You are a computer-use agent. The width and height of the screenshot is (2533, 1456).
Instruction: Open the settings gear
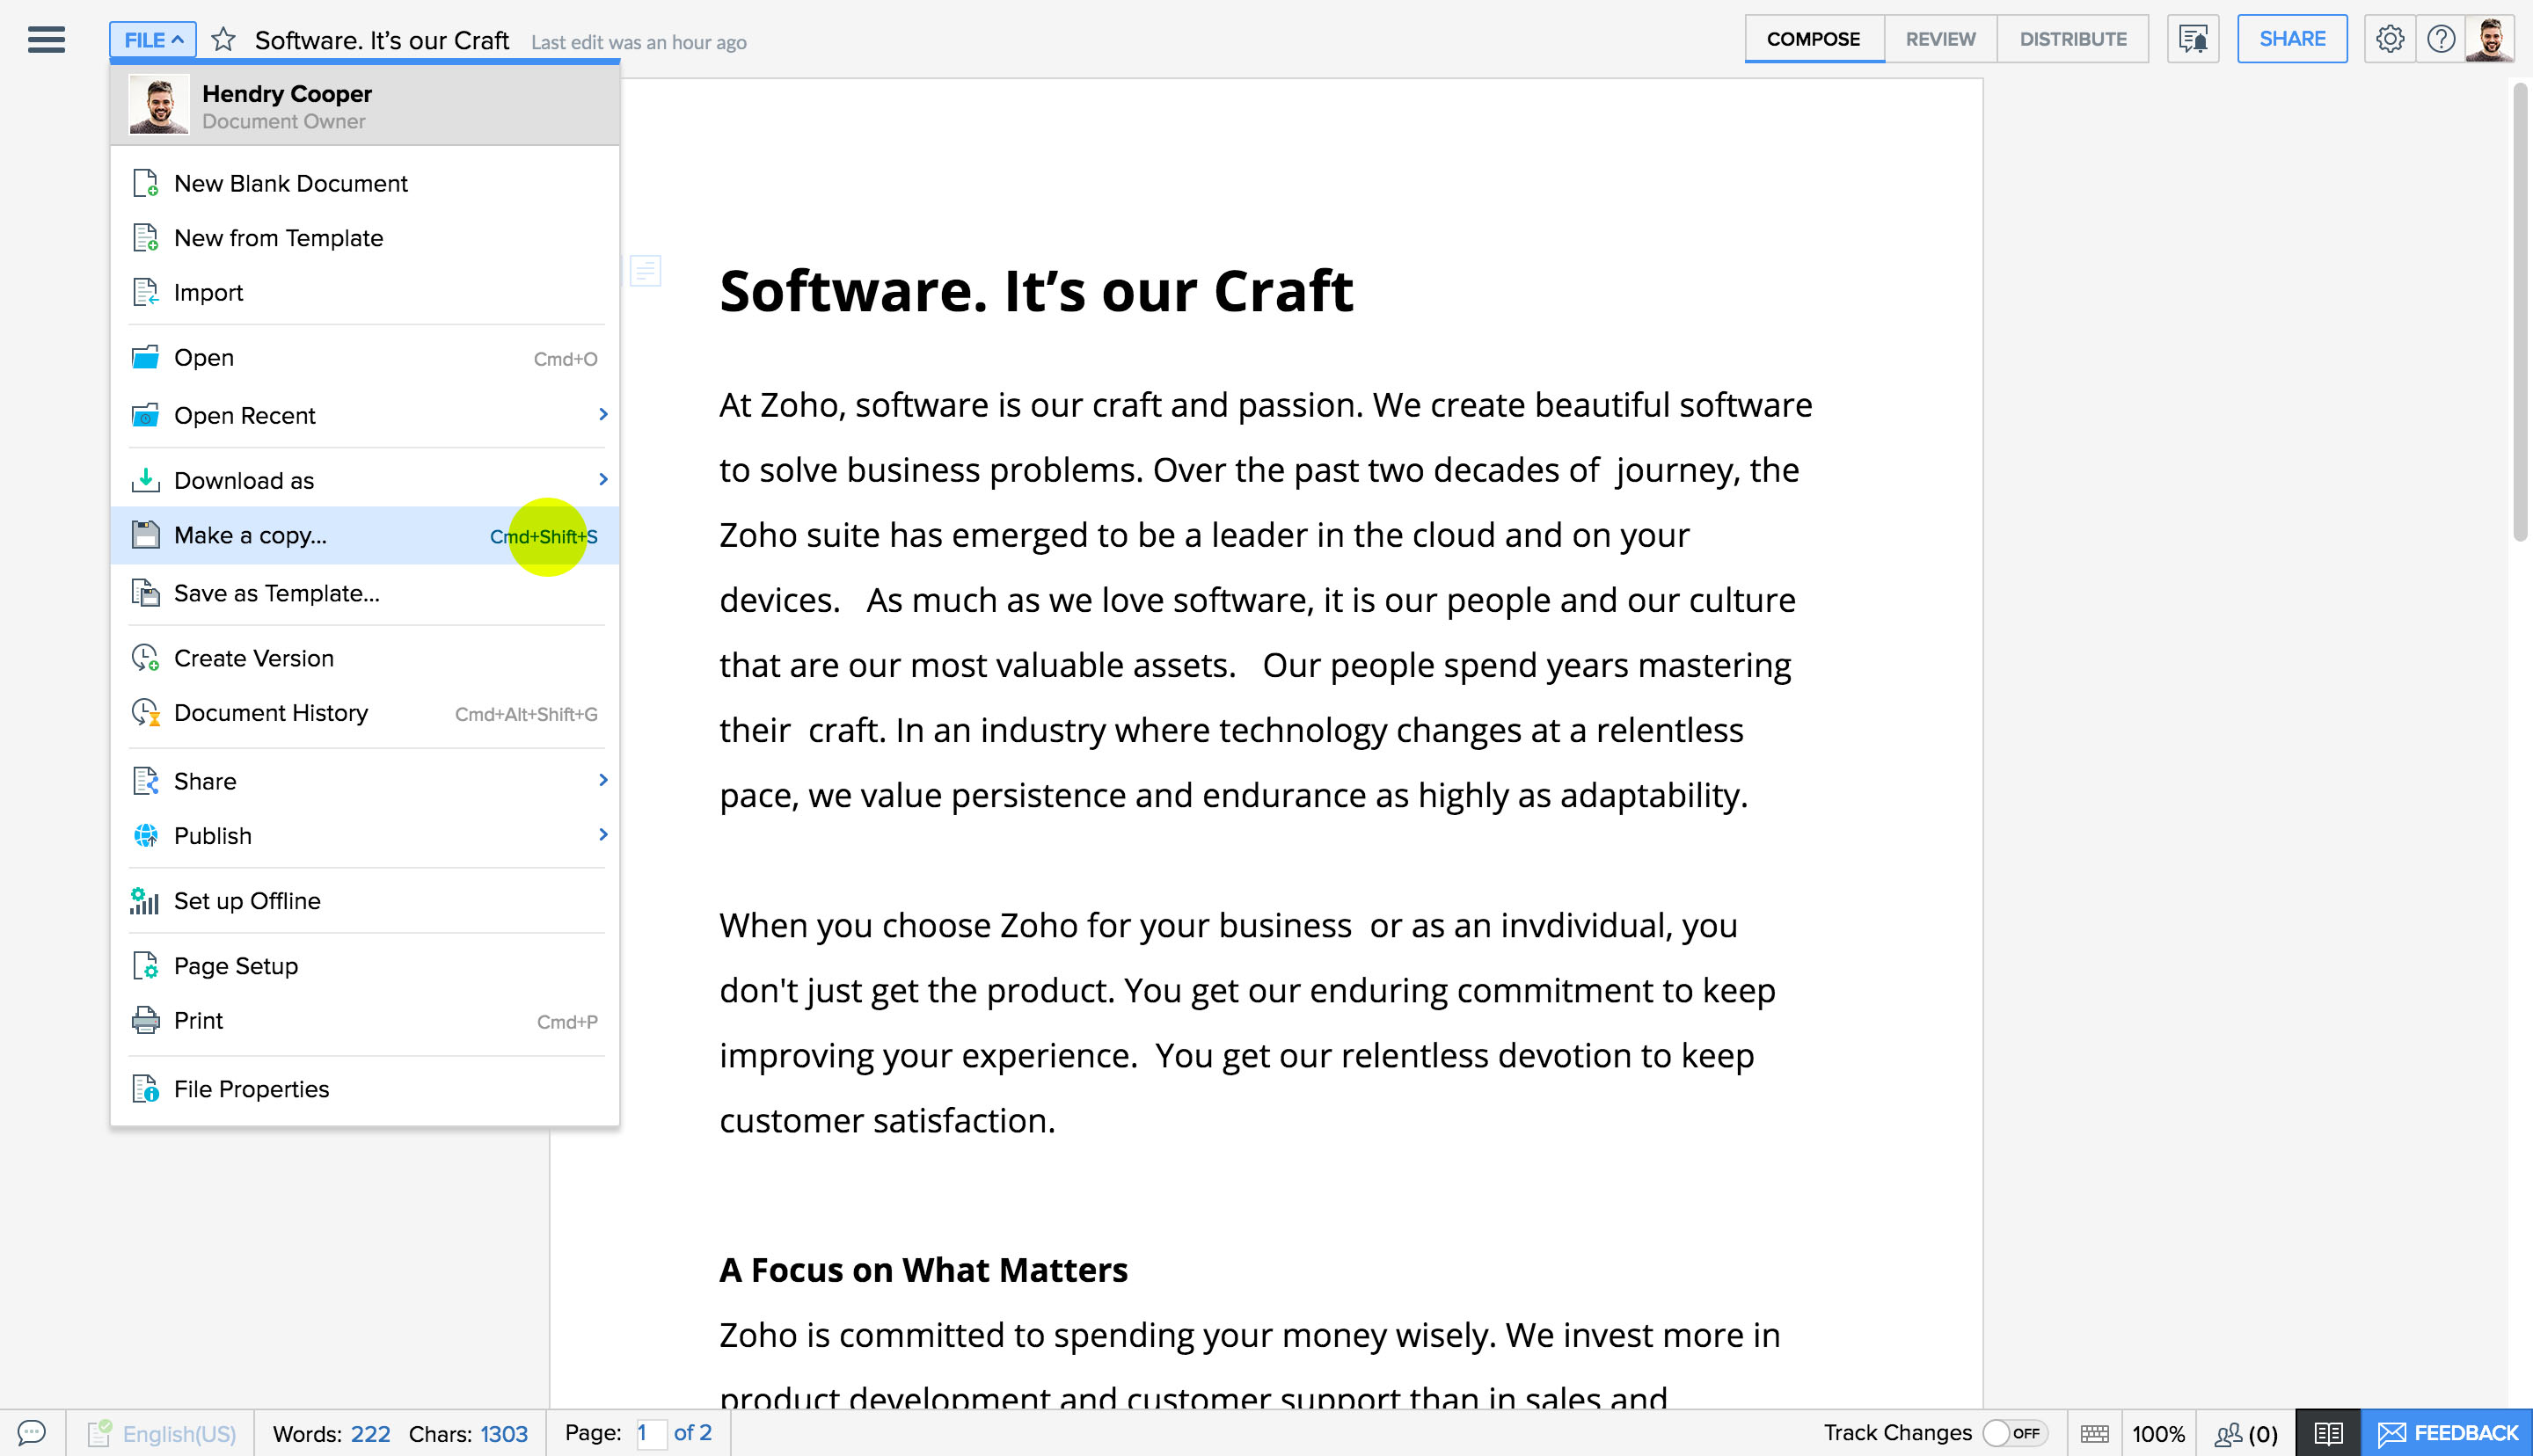pos(2390,39)
